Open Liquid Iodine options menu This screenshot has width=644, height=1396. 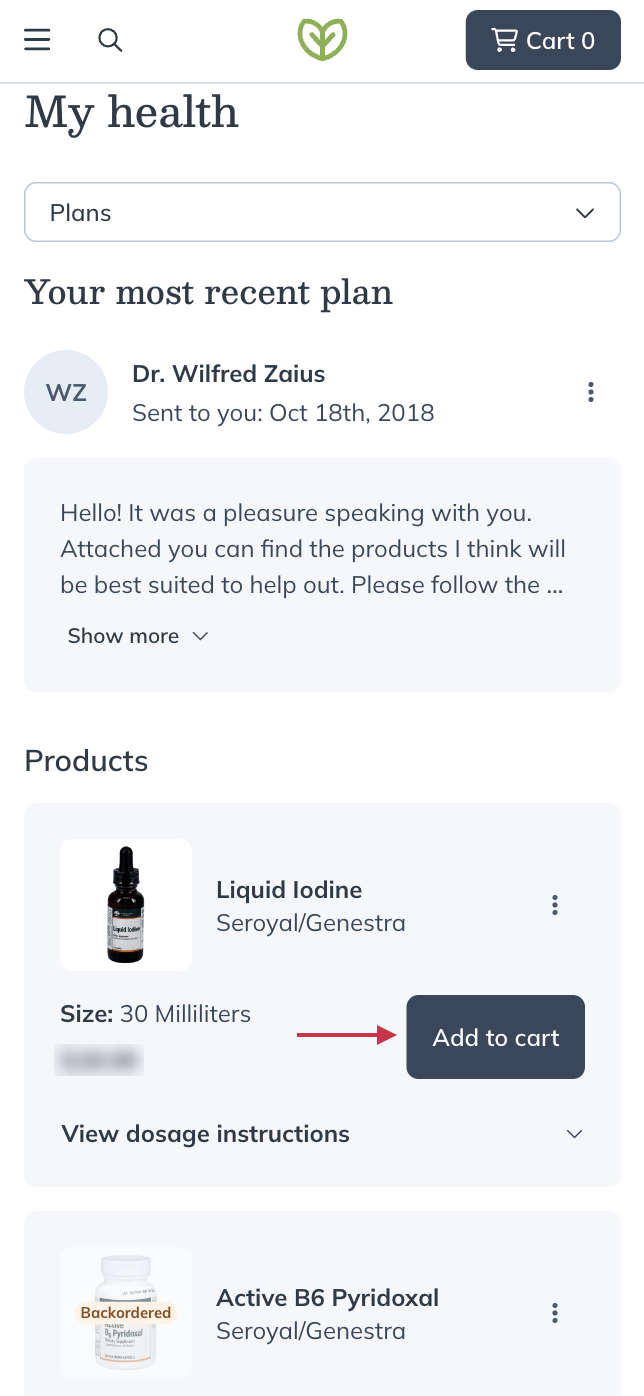tap(555, 905)
